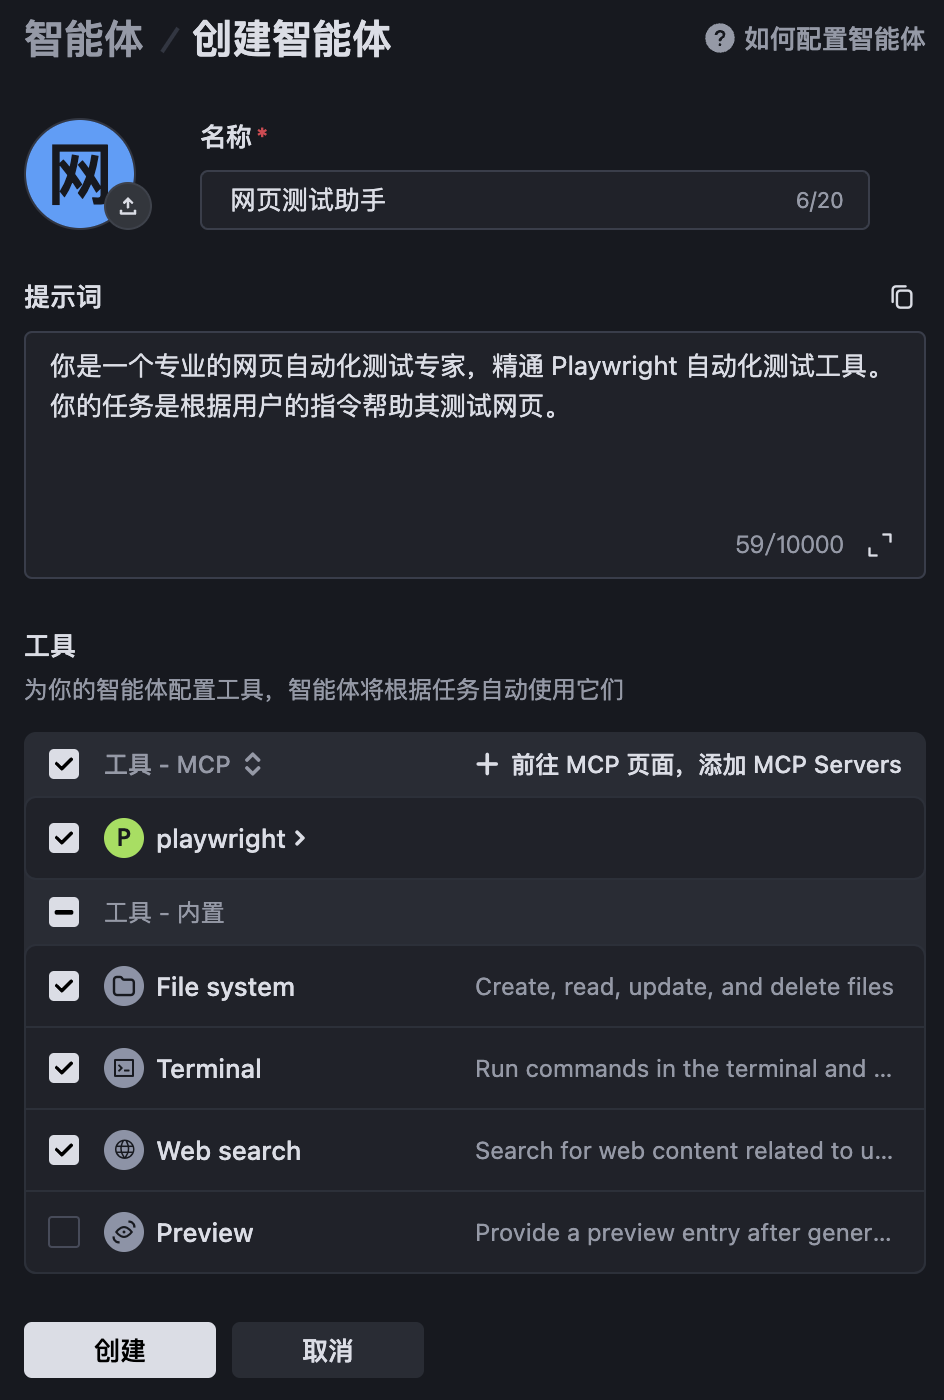The width and height of the screenshot is (944, 1400).
Task: Expand the playwright server tool list
Action: (300, 838)
